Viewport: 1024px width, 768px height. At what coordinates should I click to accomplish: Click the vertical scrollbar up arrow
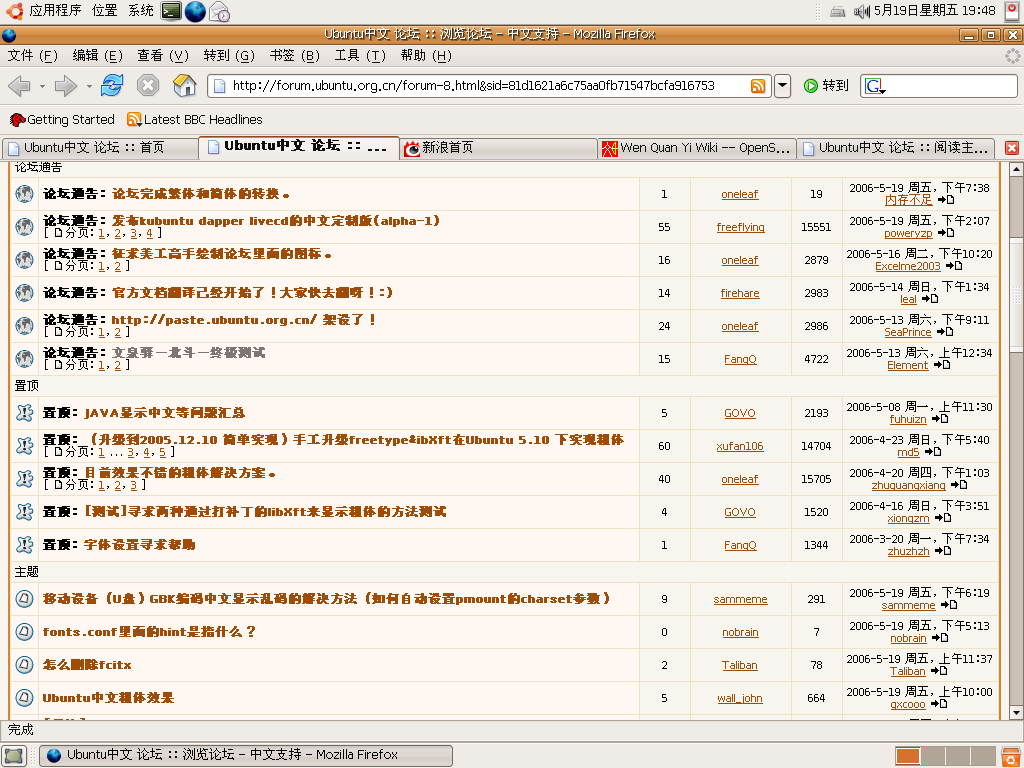[x=1016, y=170]
